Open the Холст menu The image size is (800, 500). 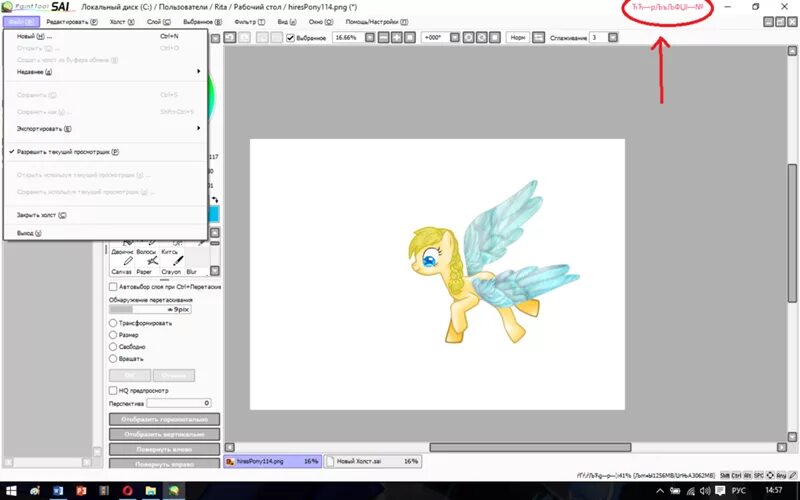pyautogui.click(x=122, y=22)
